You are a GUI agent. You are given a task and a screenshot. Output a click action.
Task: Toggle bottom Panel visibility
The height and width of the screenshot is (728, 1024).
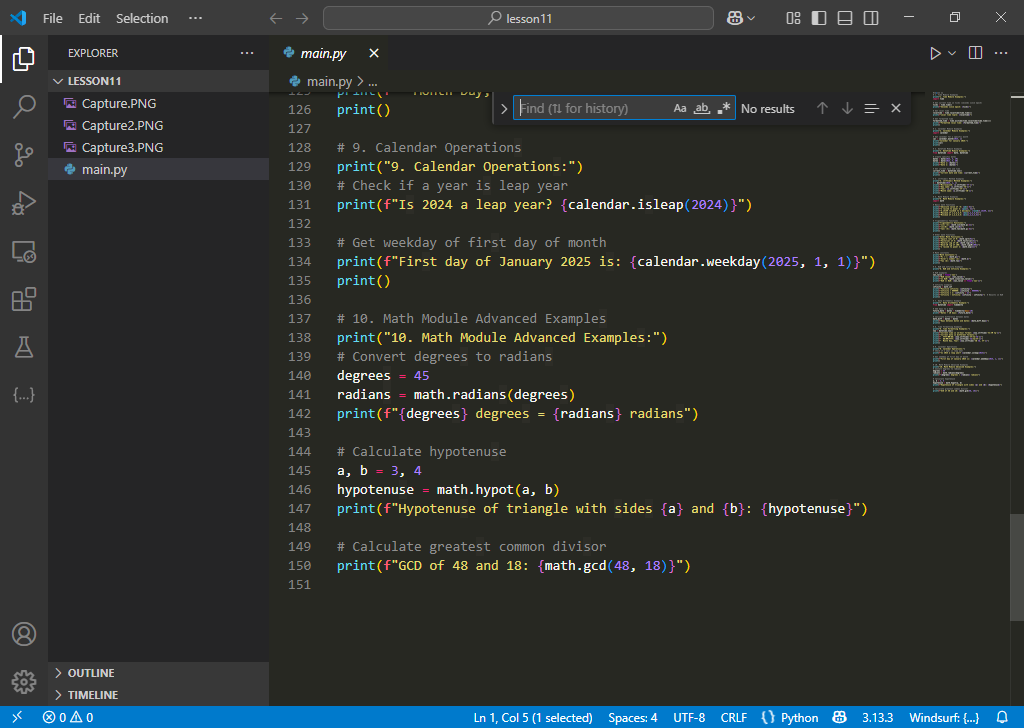coord(845,18)
